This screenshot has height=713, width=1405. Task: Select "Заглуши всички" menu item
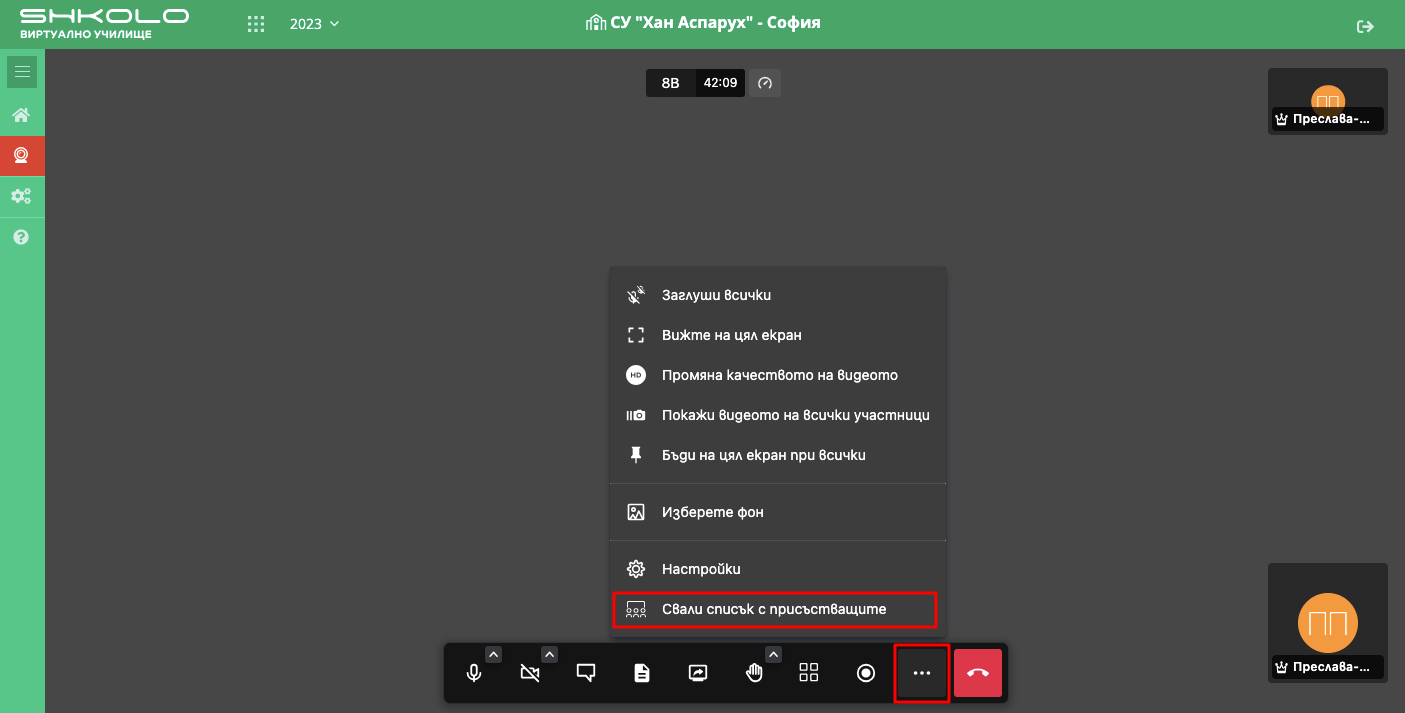coord(778,295)
